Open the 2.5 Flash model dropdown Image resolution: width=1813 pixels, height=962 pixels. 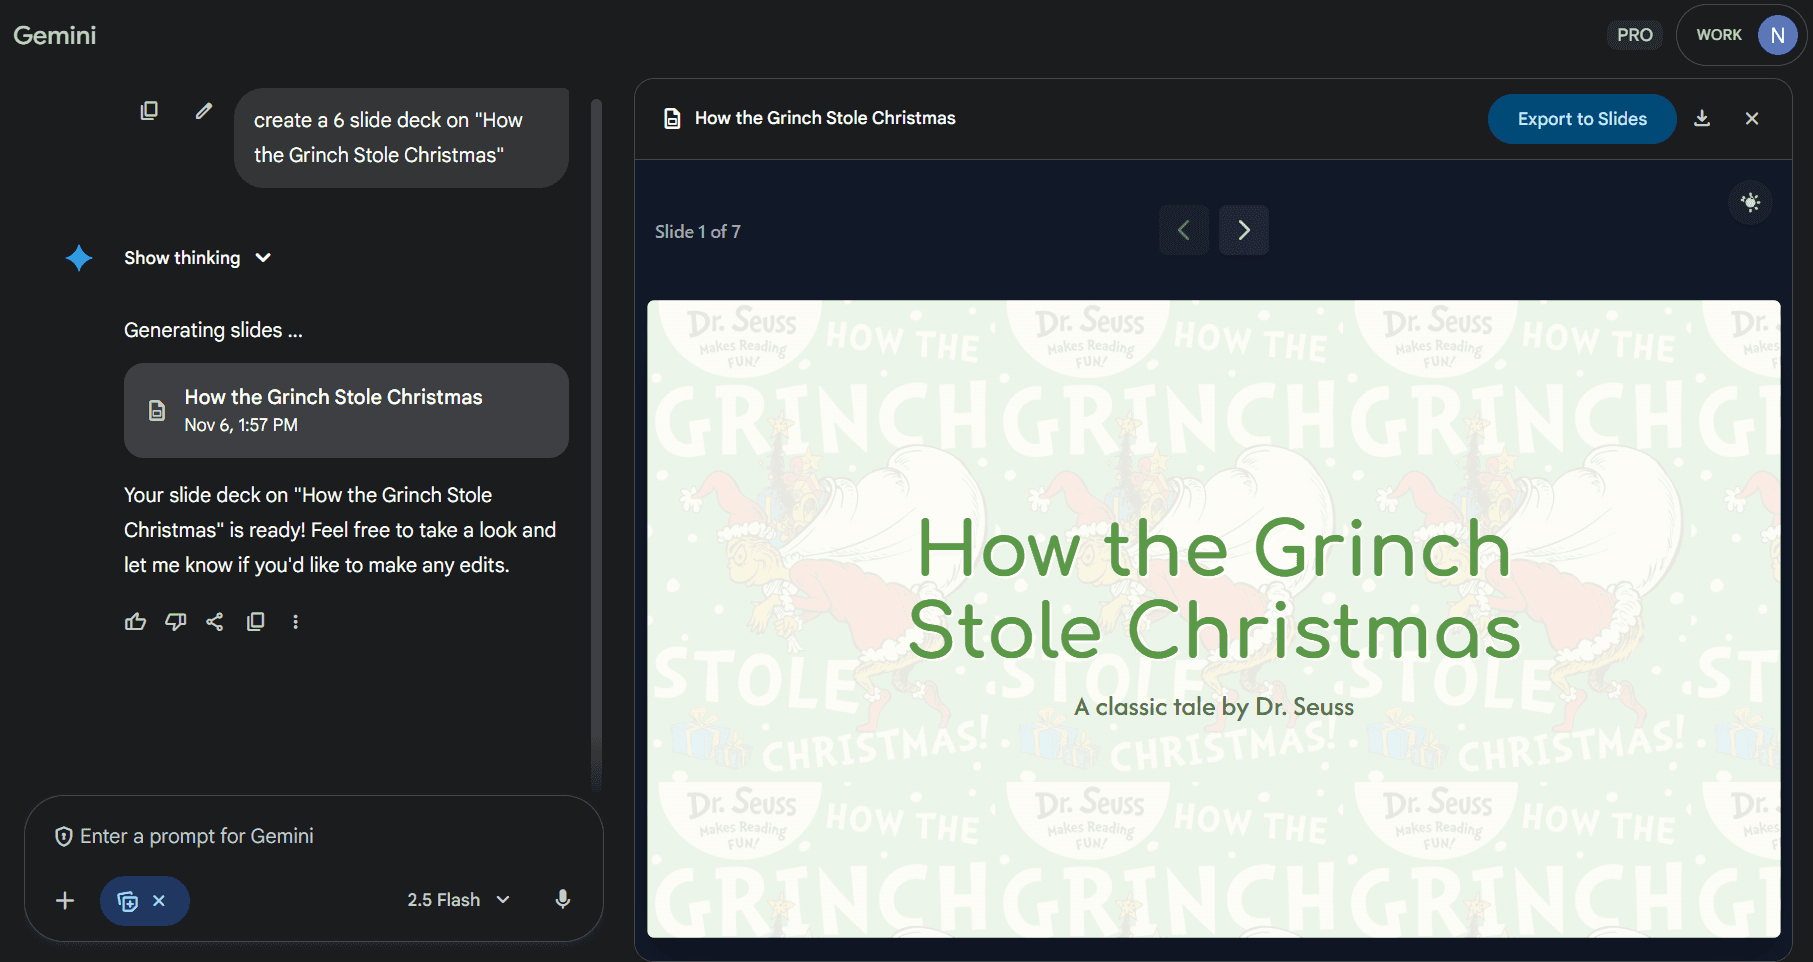click(459, 900)
